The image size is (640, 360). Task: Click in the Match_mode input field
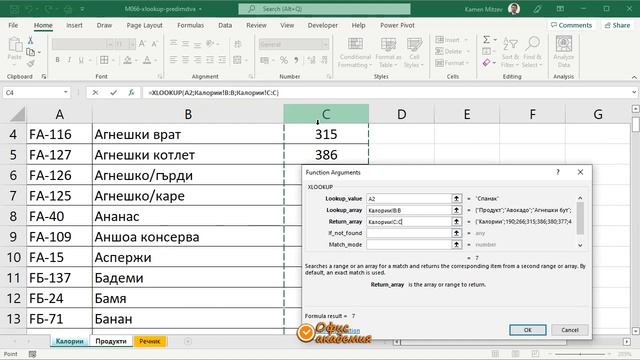[x=408, y=244]
